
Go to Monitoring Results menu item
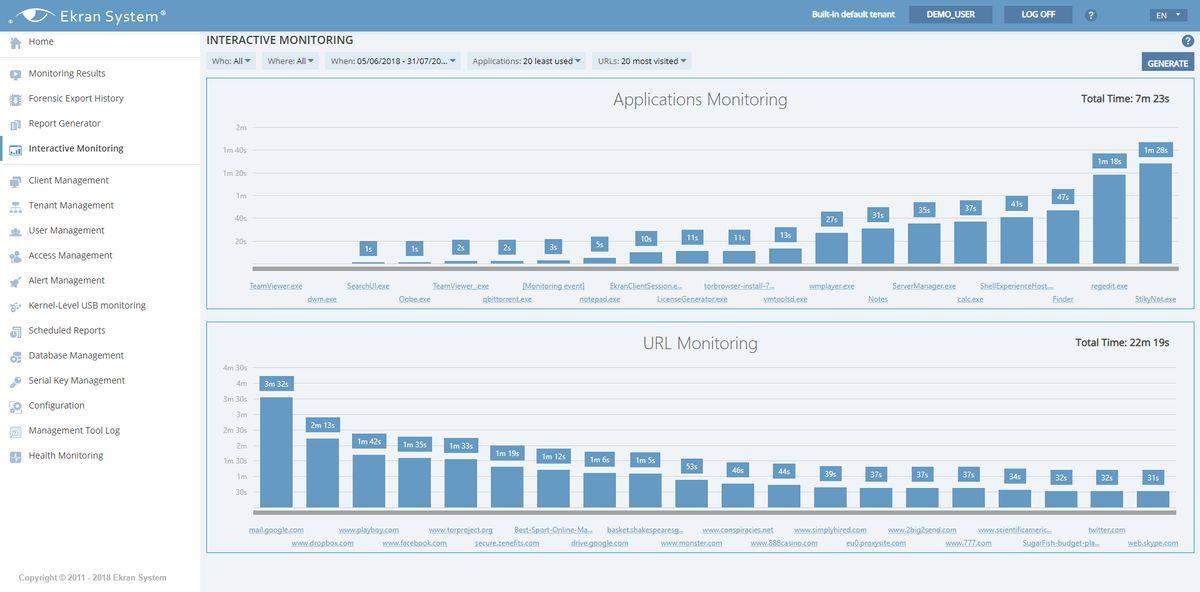[67, 74]
